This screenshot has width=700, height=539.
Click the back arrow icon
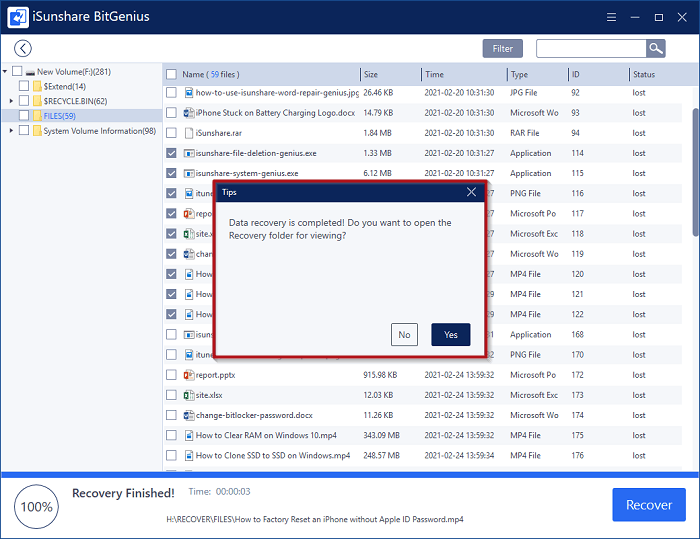pos(22,48)
